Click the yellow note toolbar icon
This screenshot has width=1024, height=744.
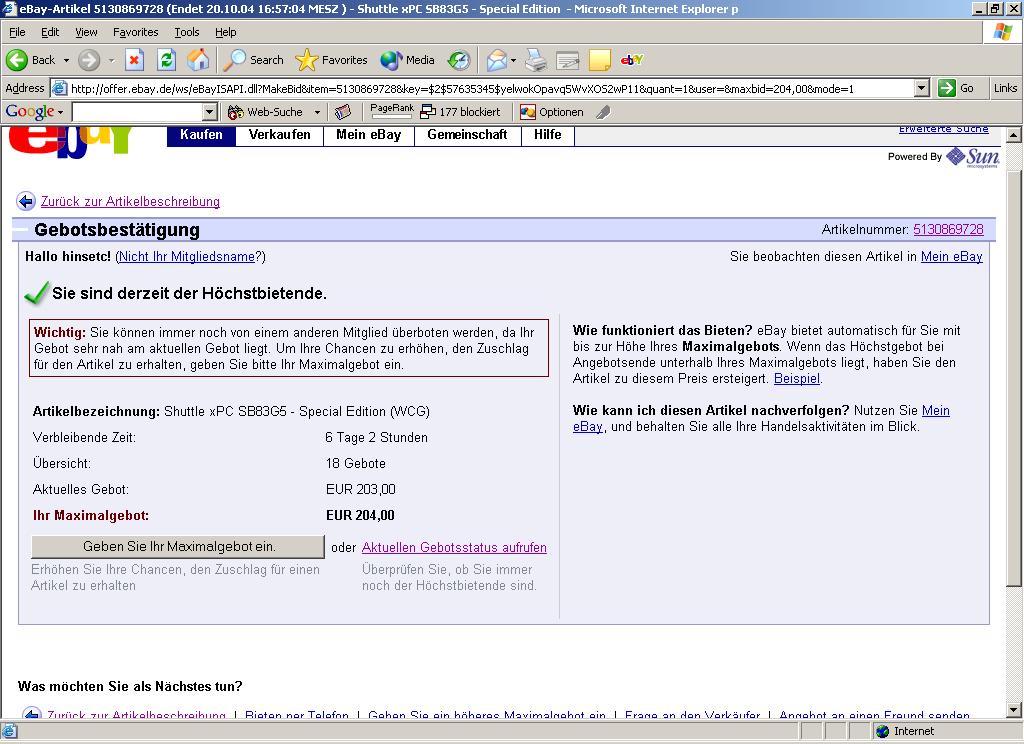click(600, 60)
